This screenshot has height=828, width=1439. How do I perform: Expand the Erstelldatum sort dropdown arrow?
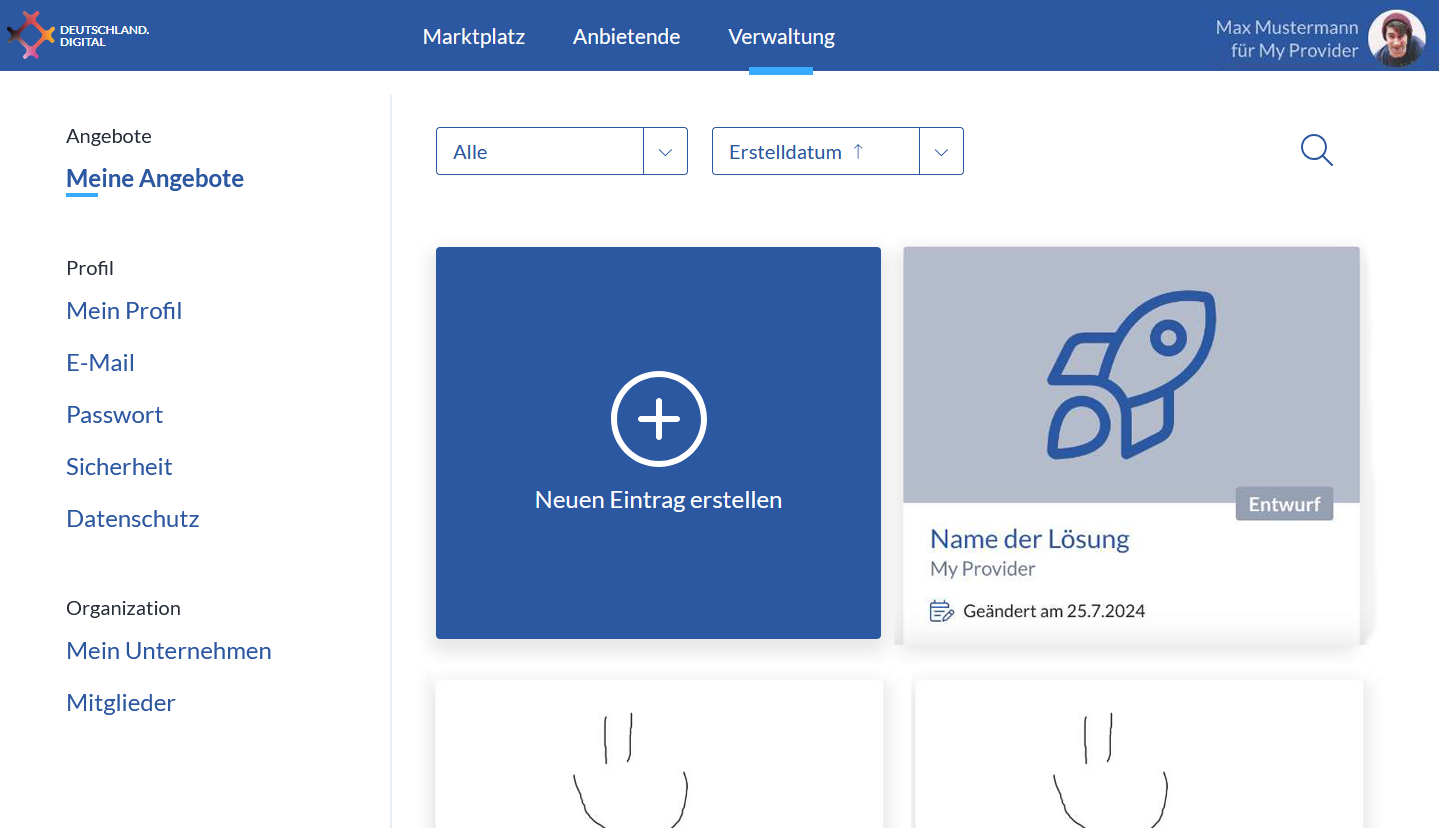coord(940,152)
